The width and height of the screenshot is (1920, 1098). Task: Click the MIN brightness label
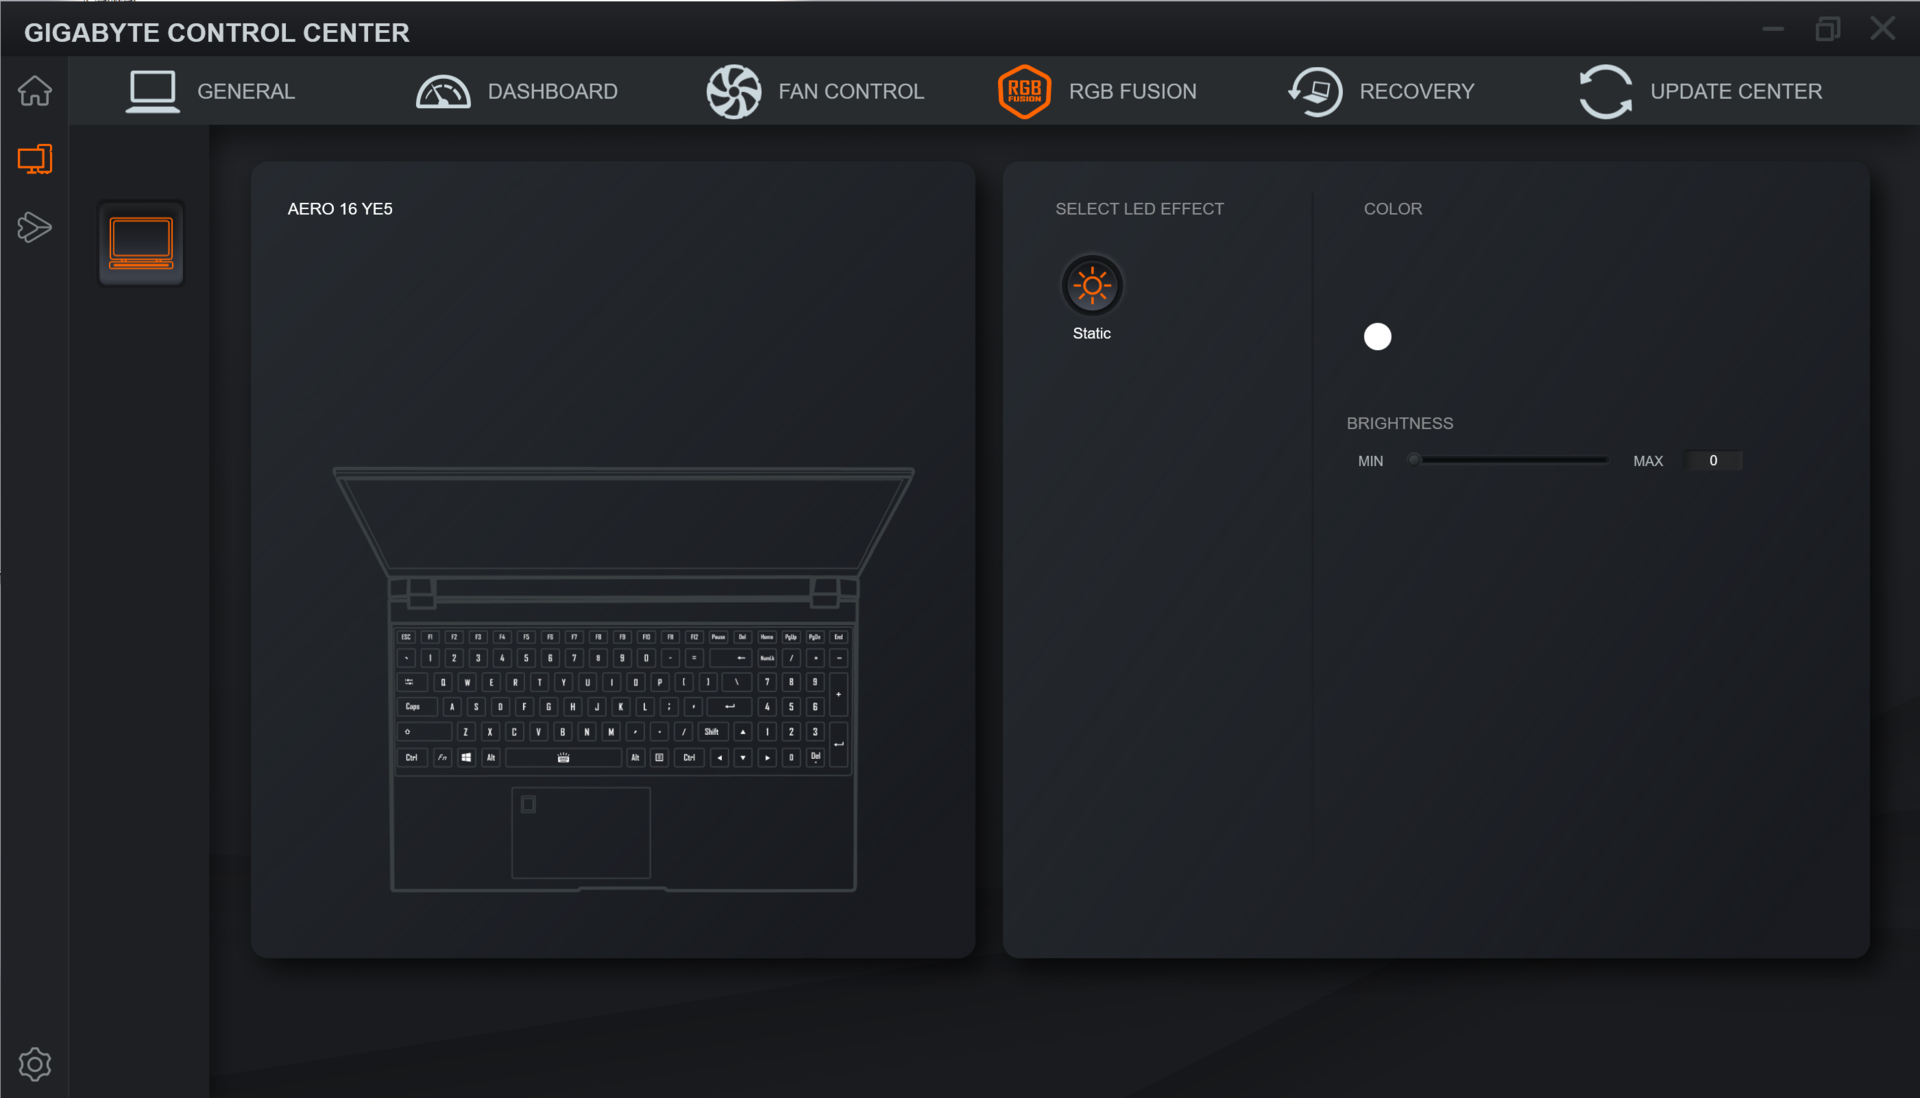coord(1370,461)
